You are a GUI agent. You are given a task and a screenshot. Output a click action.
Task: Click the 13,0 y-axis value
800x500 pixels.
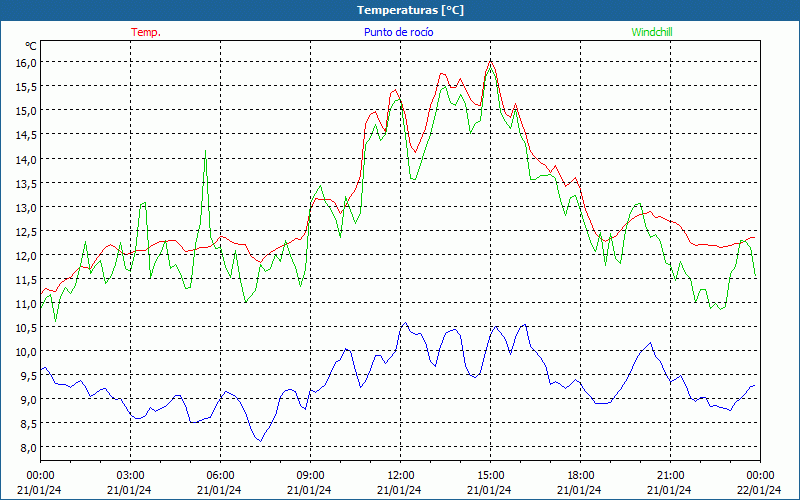(27, 208)
